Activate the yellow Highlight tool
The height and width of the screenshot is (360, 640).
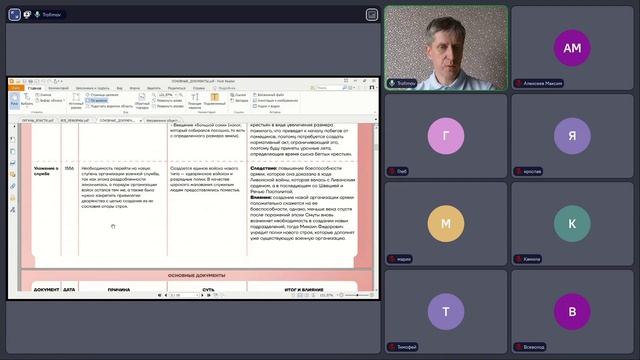tap(215, 99)
